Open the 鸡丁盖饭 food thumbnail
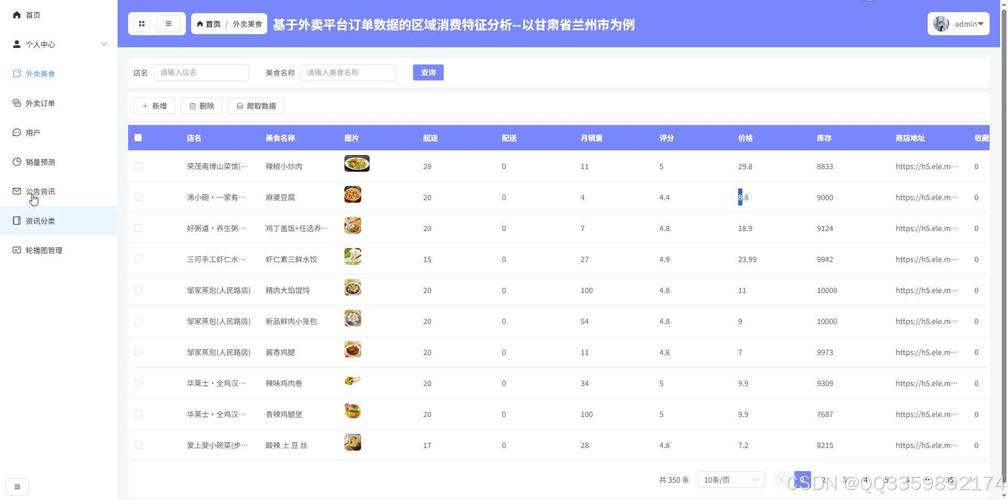Screen dimensions: 1008x500 click(x=353, y=226)
